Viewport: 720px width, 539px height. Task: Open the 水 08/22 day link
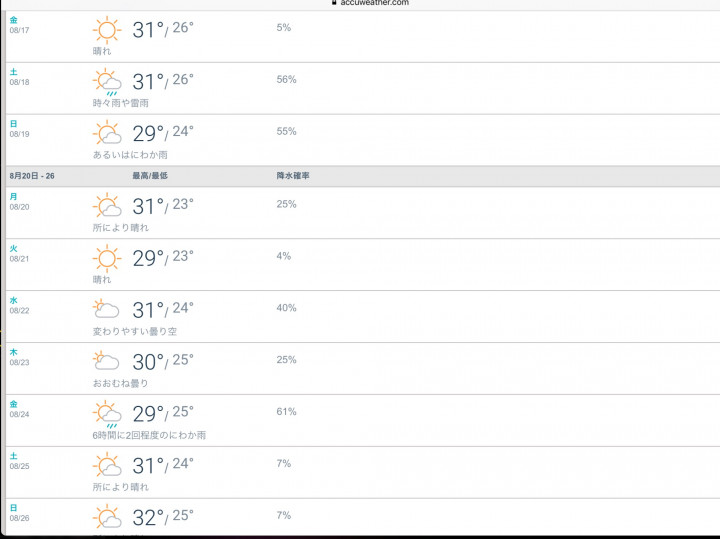(x=18, y=305)
